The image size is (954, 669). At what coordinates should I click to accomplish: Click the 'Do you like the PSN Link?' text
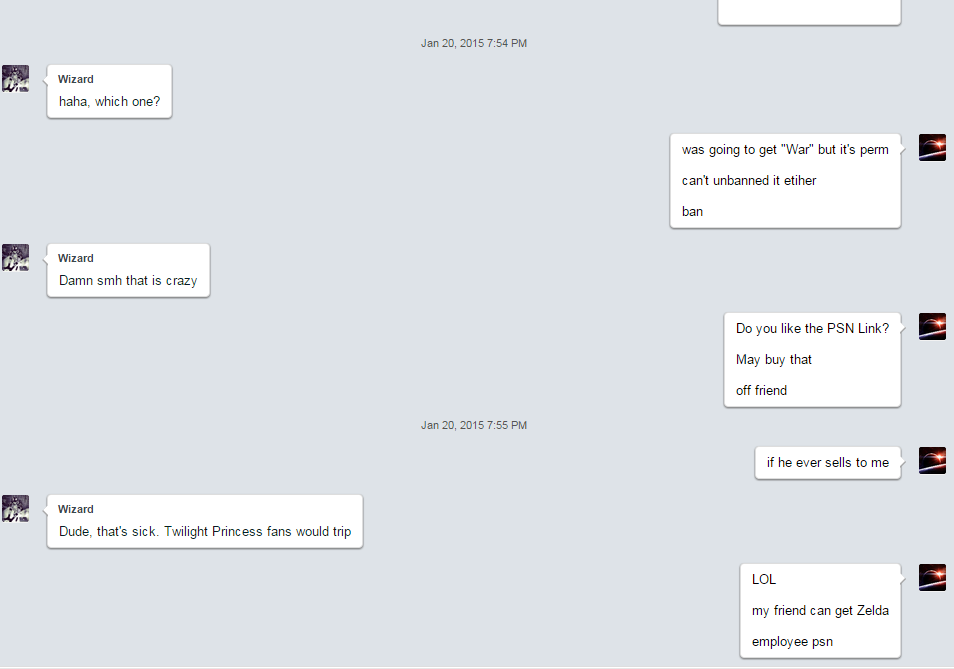tap(812, 328)
